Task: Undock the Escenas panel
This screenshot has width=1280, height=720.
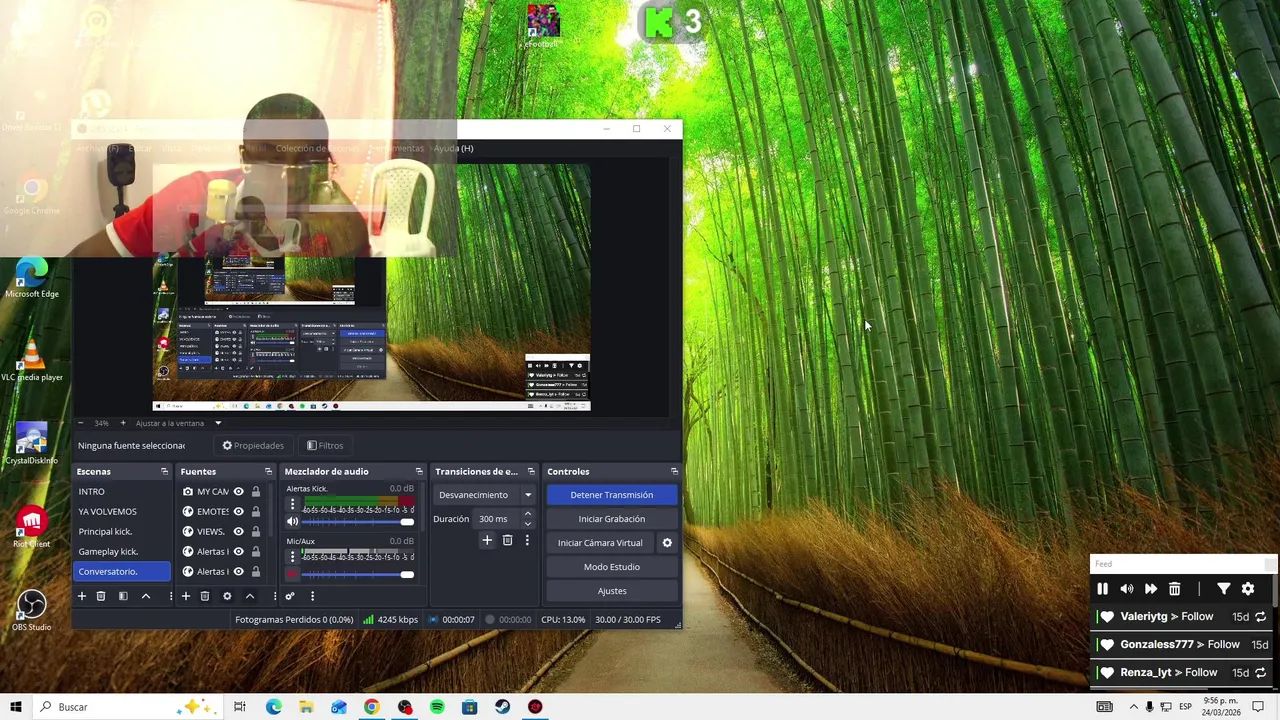Action: [x=164, y=471]
